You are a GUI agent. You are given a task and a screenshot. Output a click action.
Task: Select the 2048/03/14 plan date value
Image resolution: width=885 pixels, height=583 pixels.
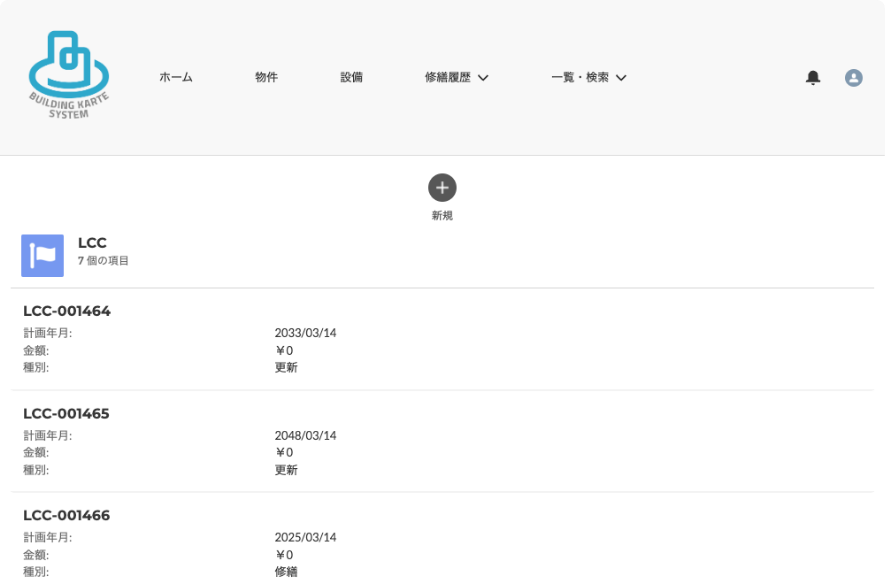click(x=305, y=436)
